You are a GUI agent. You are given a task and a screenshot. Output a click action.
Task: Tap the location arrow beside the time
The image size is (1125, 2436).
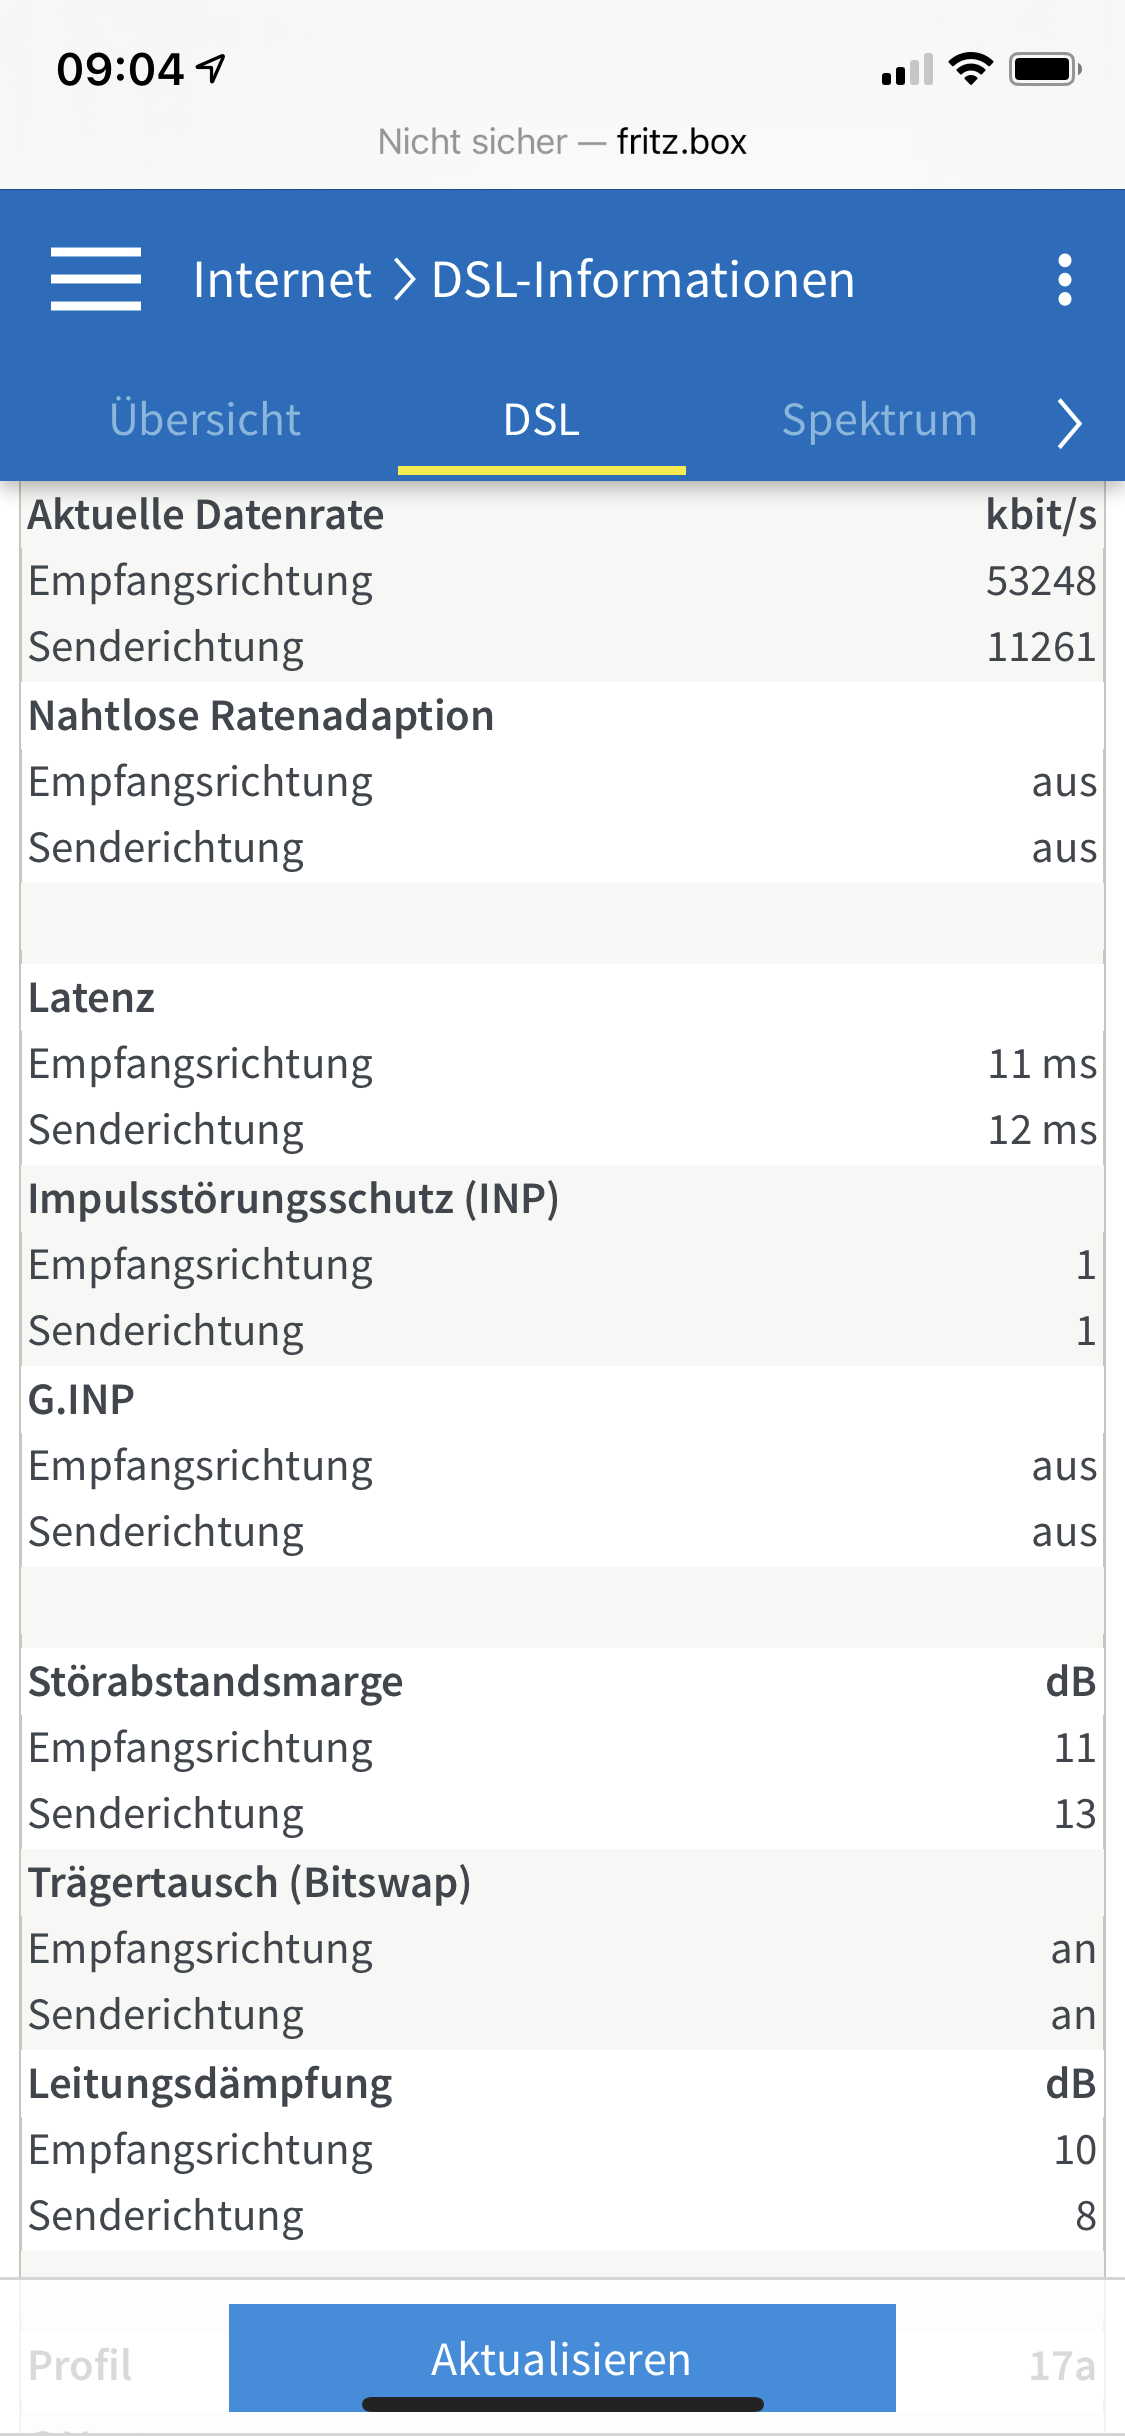pyautogui.click(x=211, y=68)
